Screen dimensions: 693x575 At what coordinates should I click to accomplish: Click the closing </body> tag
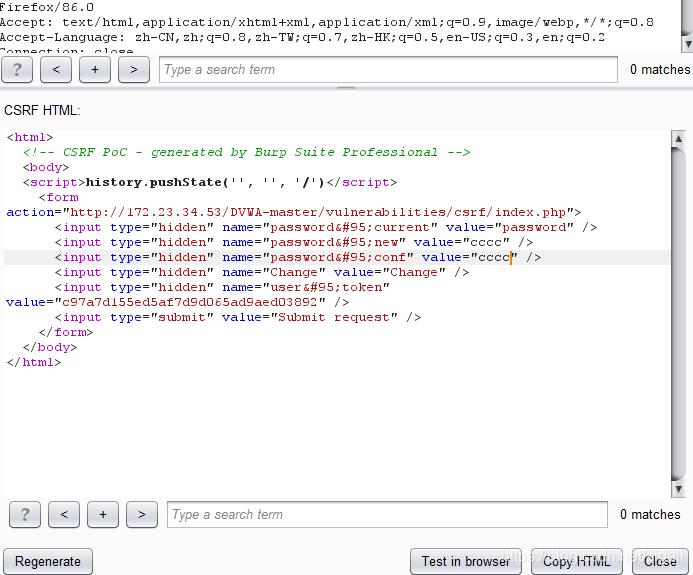click(x=50, y=347)
